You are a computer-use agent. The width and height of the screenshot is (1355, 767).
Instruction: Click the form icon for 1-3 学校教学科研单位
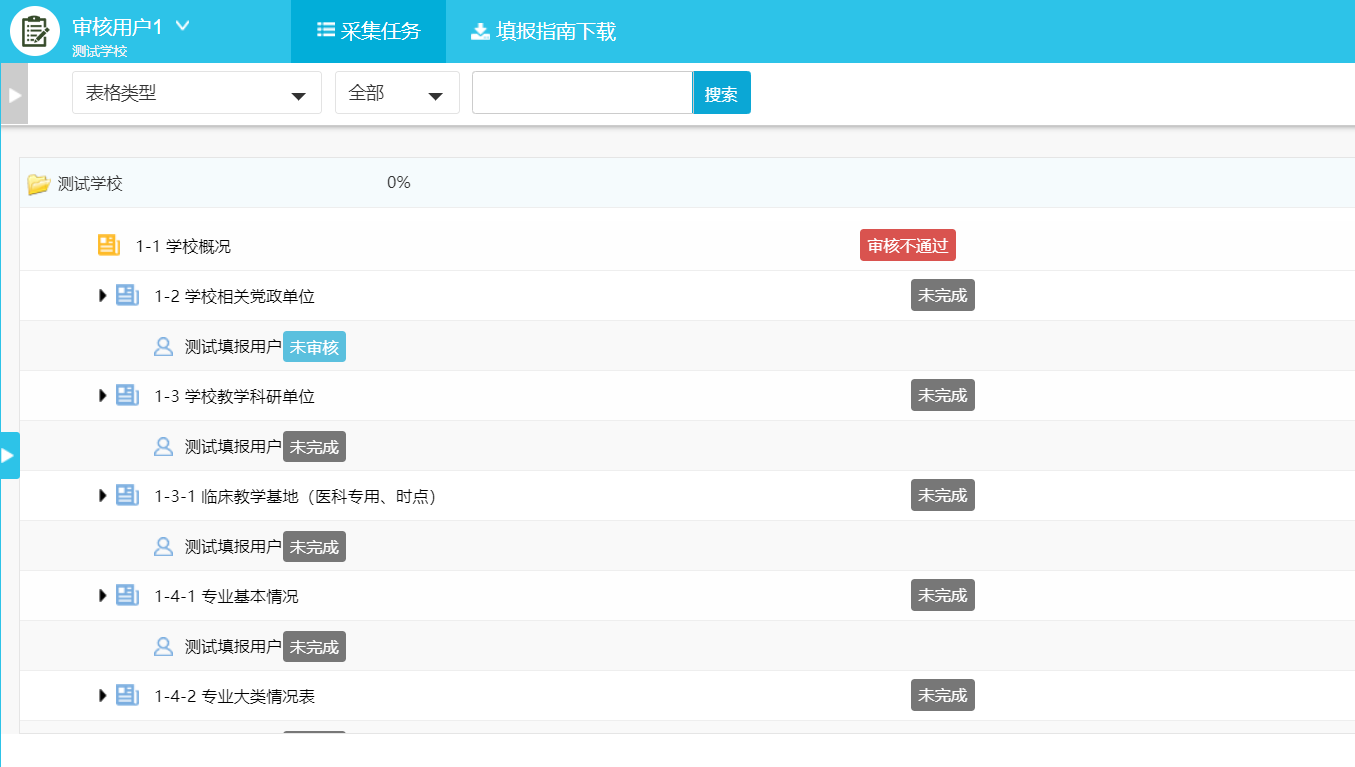tap(127, 395)
